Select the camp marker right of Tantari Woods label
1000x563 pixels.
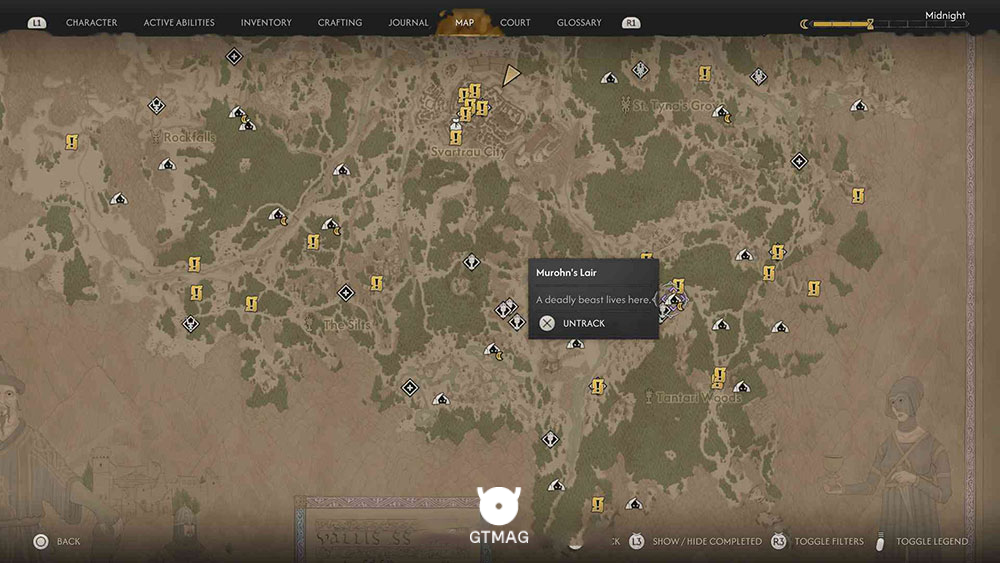741,387
